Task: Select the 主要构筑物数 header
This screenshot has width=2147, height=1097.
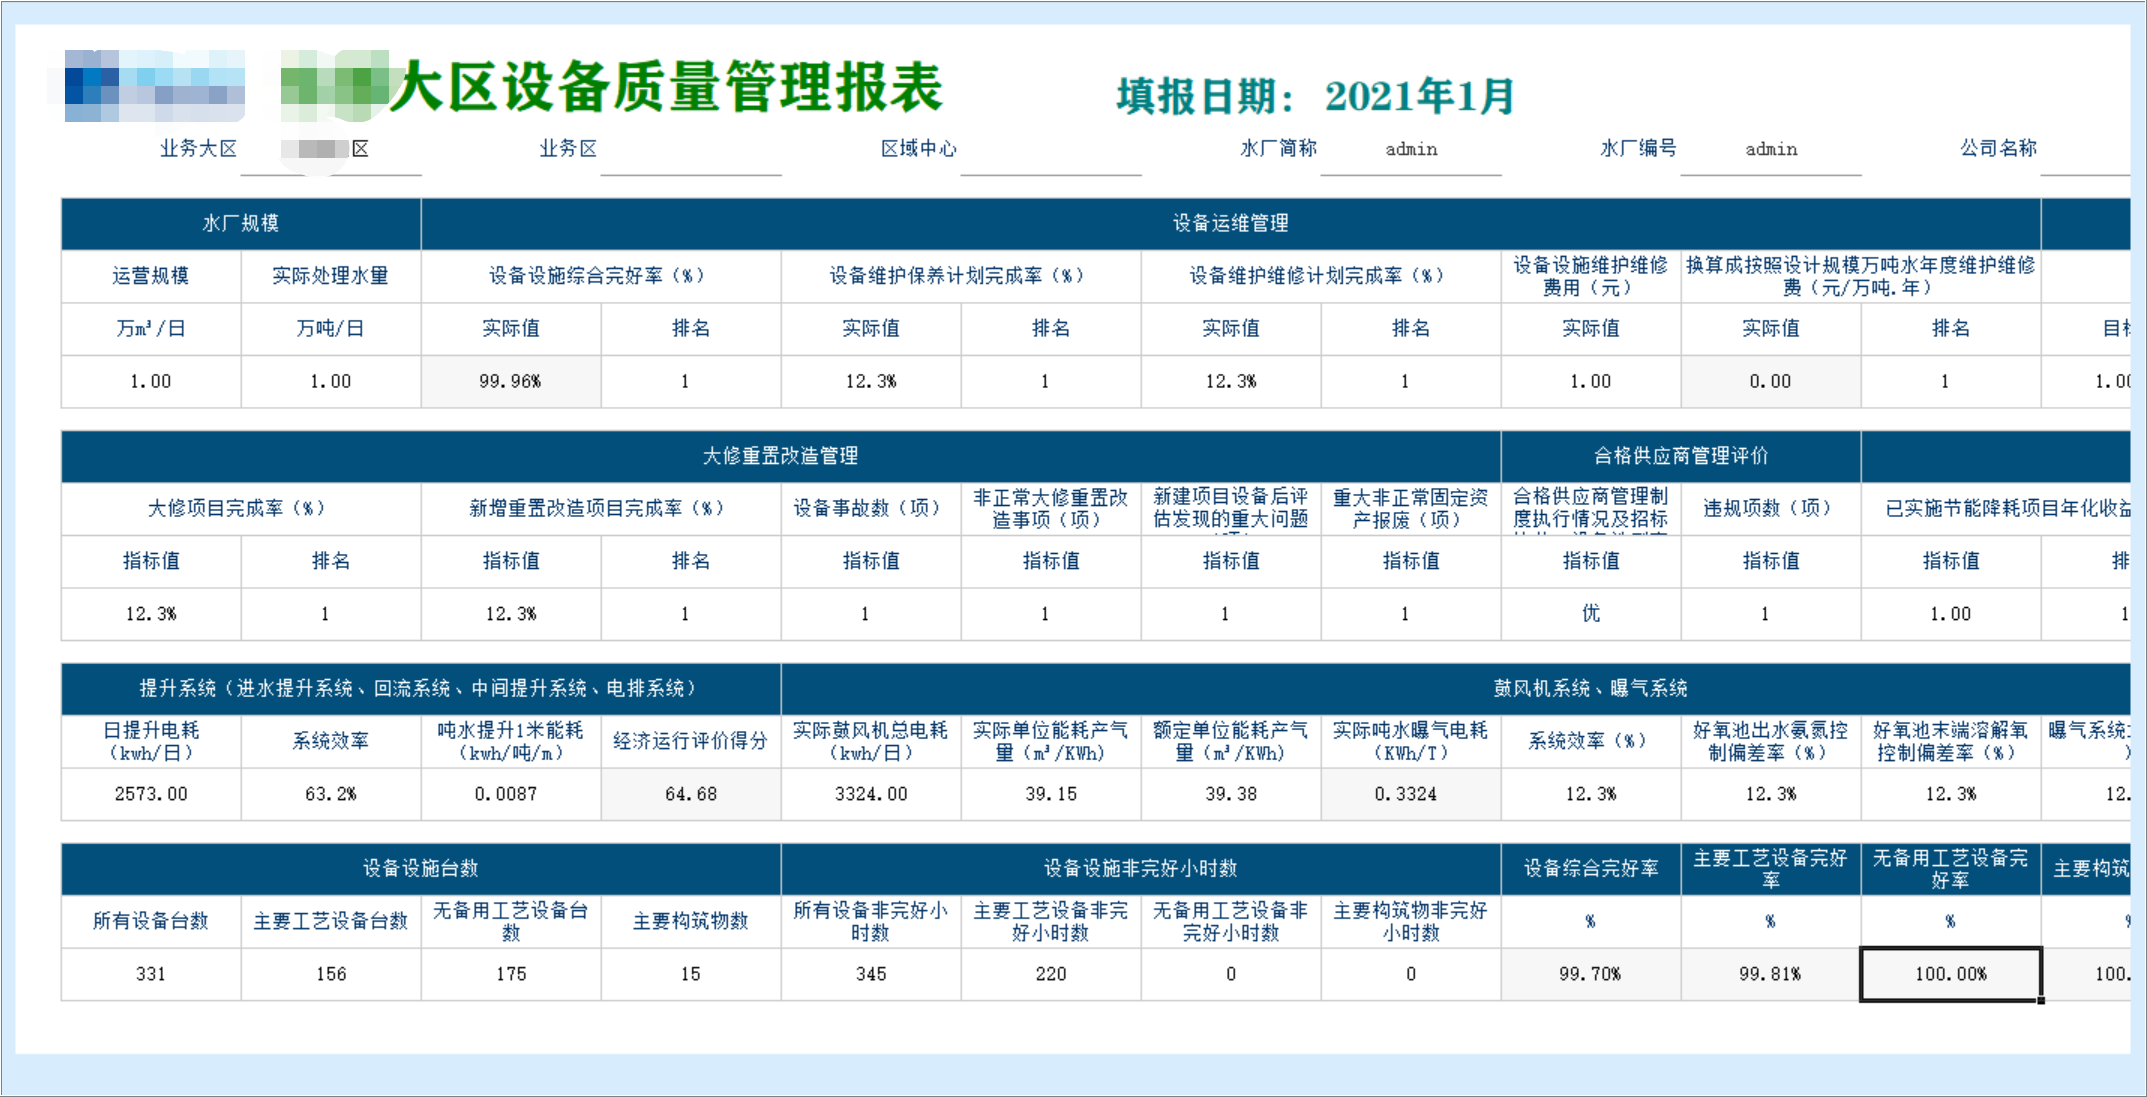Action: point(691,921)
